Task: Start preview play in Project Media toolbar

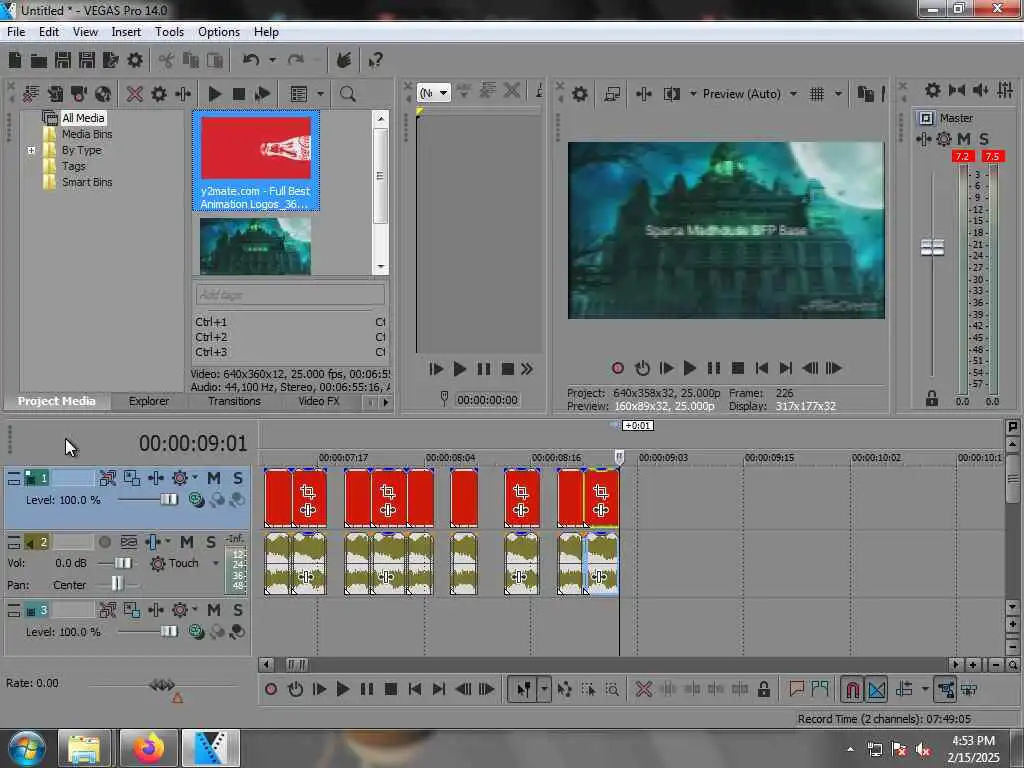Action: point(214,94)
